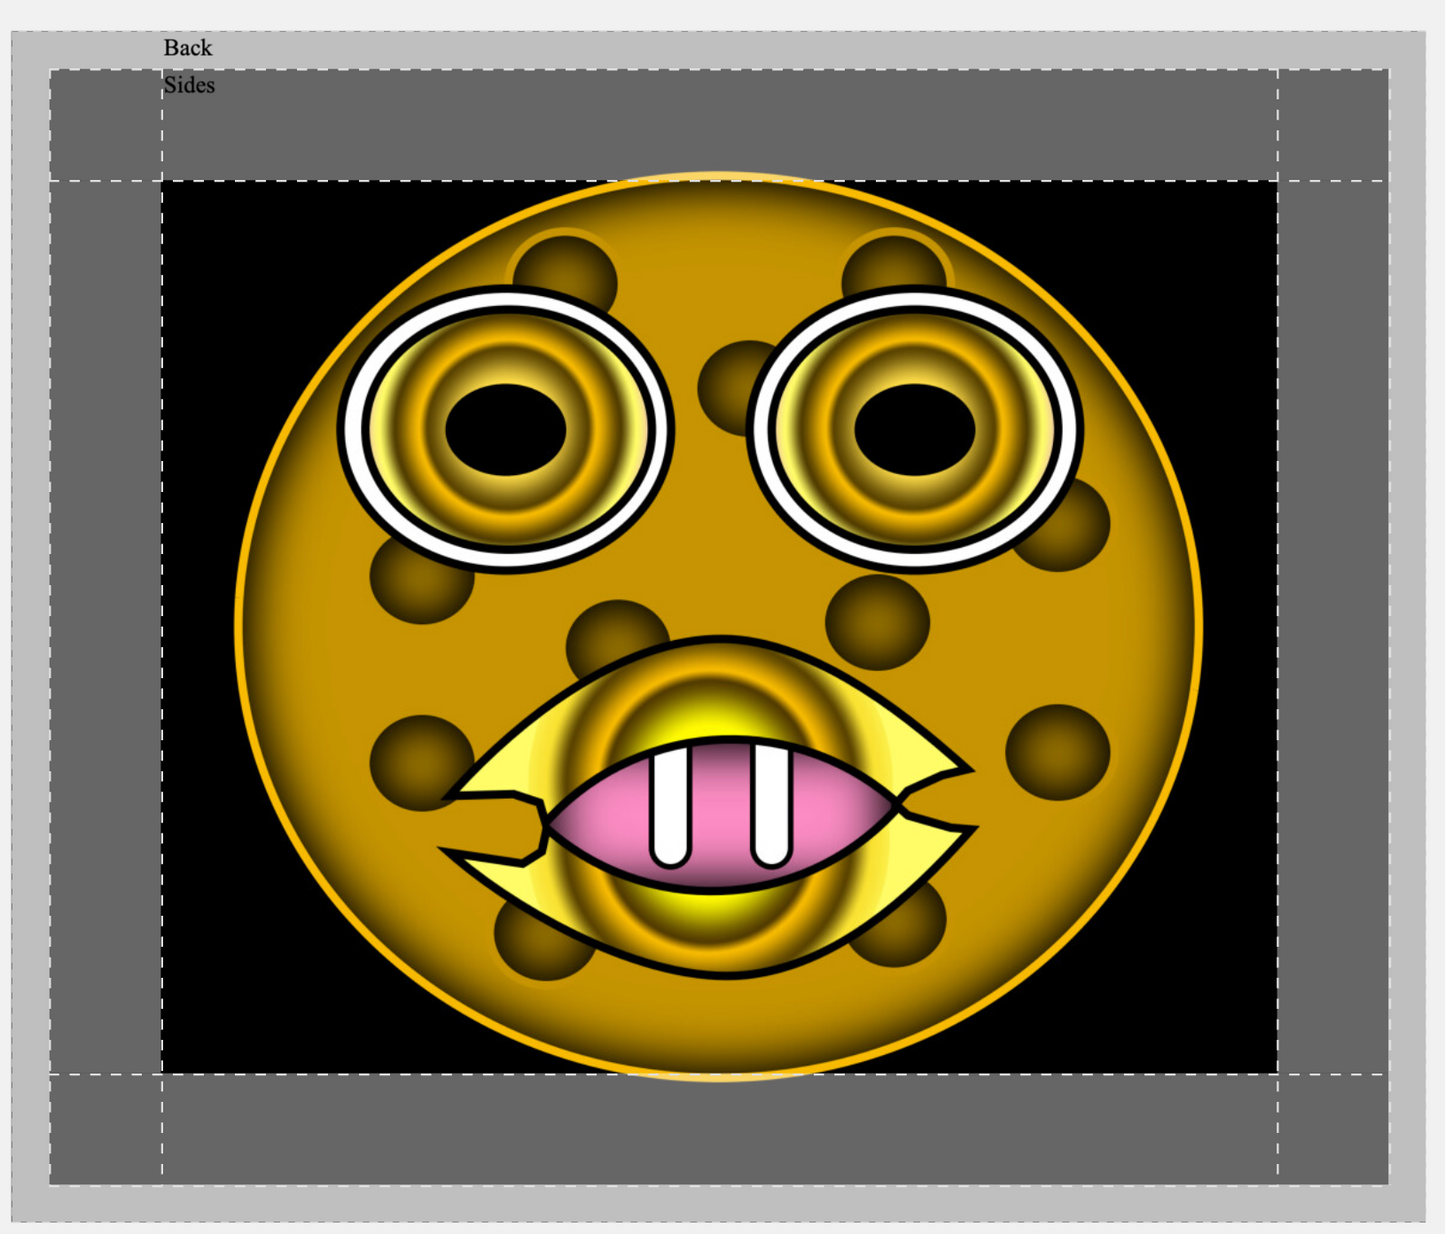Click the left white tooth
1445x1234 pixels.
click(x=670, y=806)
